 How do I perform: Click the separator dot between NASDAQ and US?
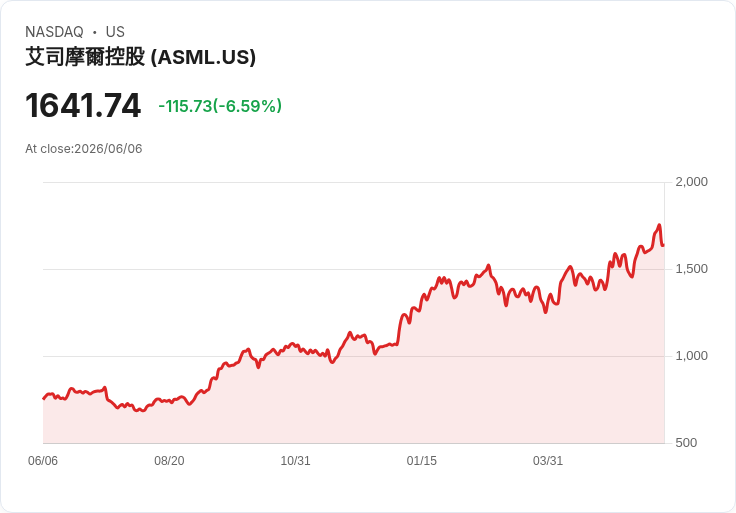pyautogui.click(x=94, y=32)
